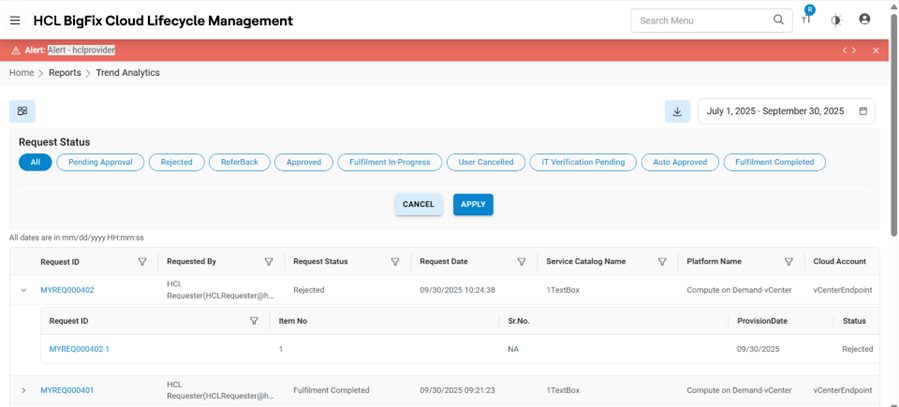Select the Auto Approved status chip

tap(680, 162)
